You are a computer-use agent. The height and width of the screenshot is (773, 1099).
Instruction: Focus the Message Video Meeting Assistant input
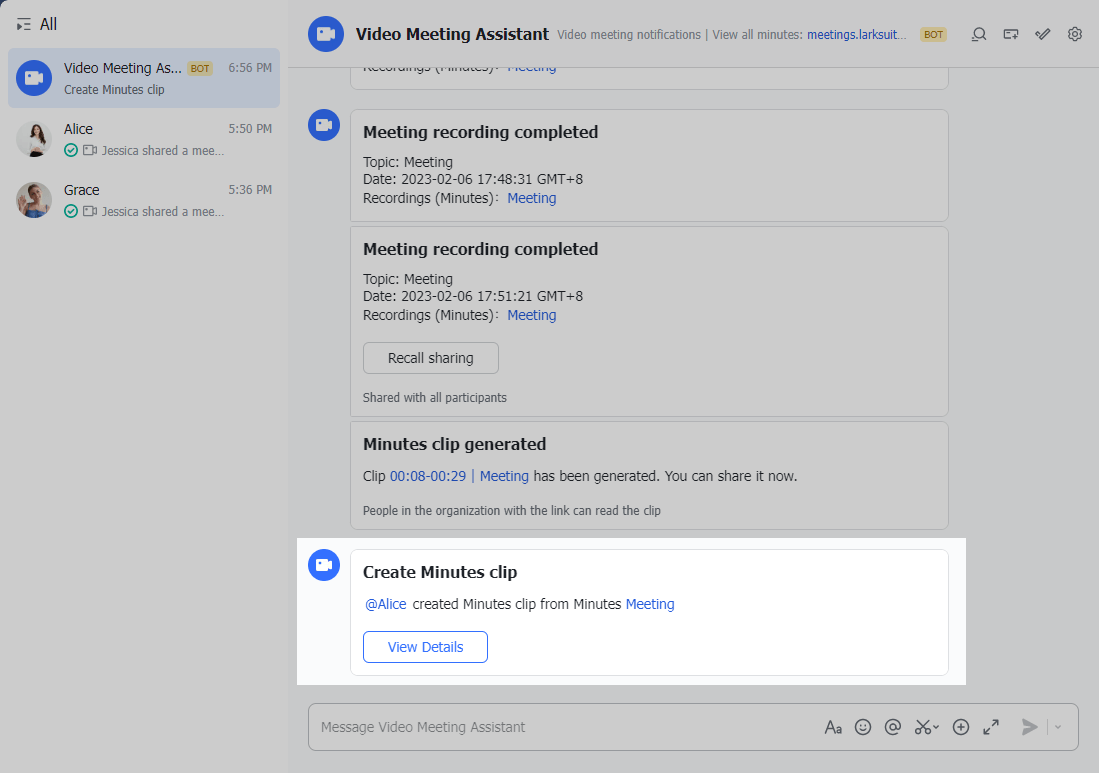pos(560,727)
